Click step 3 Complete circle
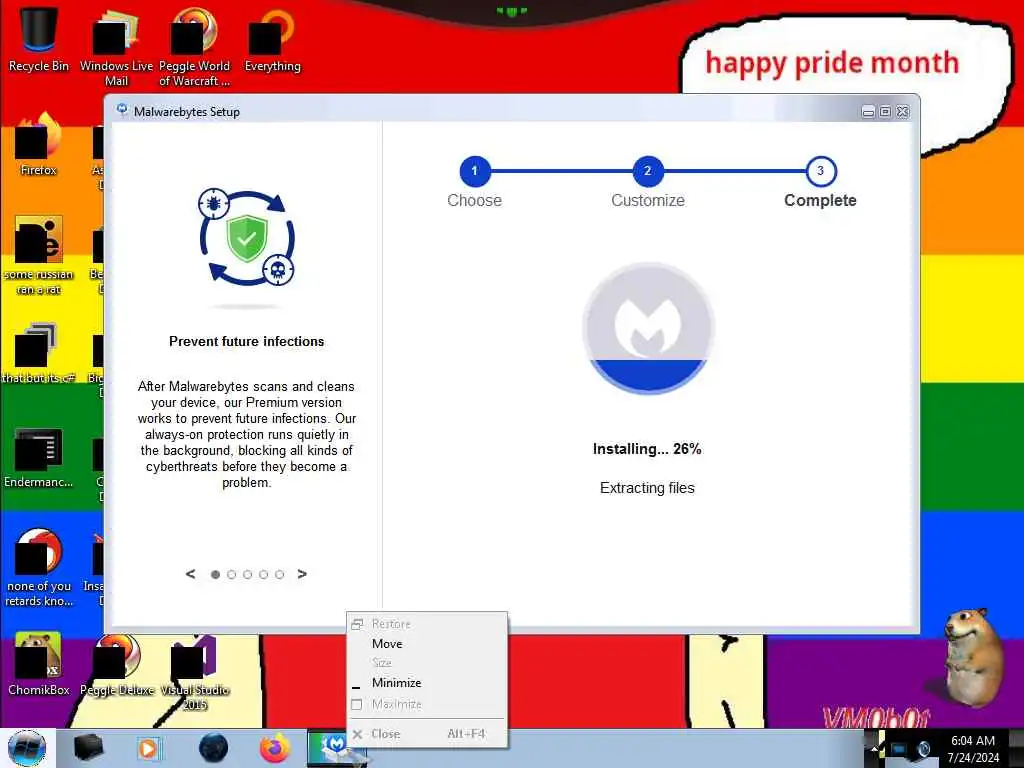This screenshot has width=1024, height=768. (820, 171)
